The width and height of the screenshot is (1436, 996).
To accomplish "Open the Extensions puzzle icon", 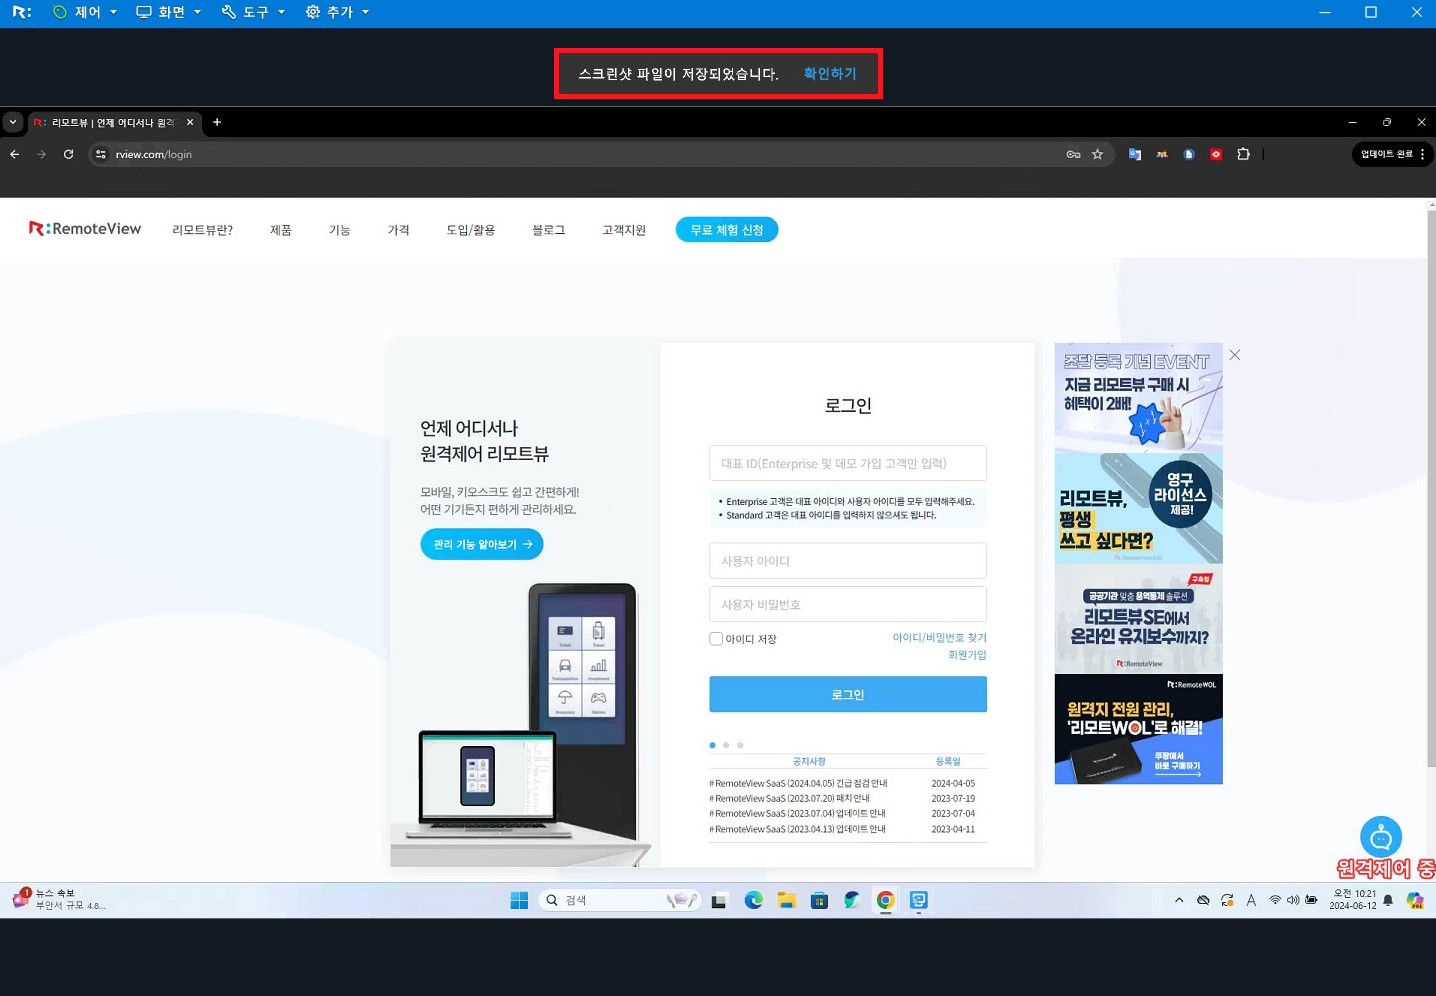I will point(1243,154).
